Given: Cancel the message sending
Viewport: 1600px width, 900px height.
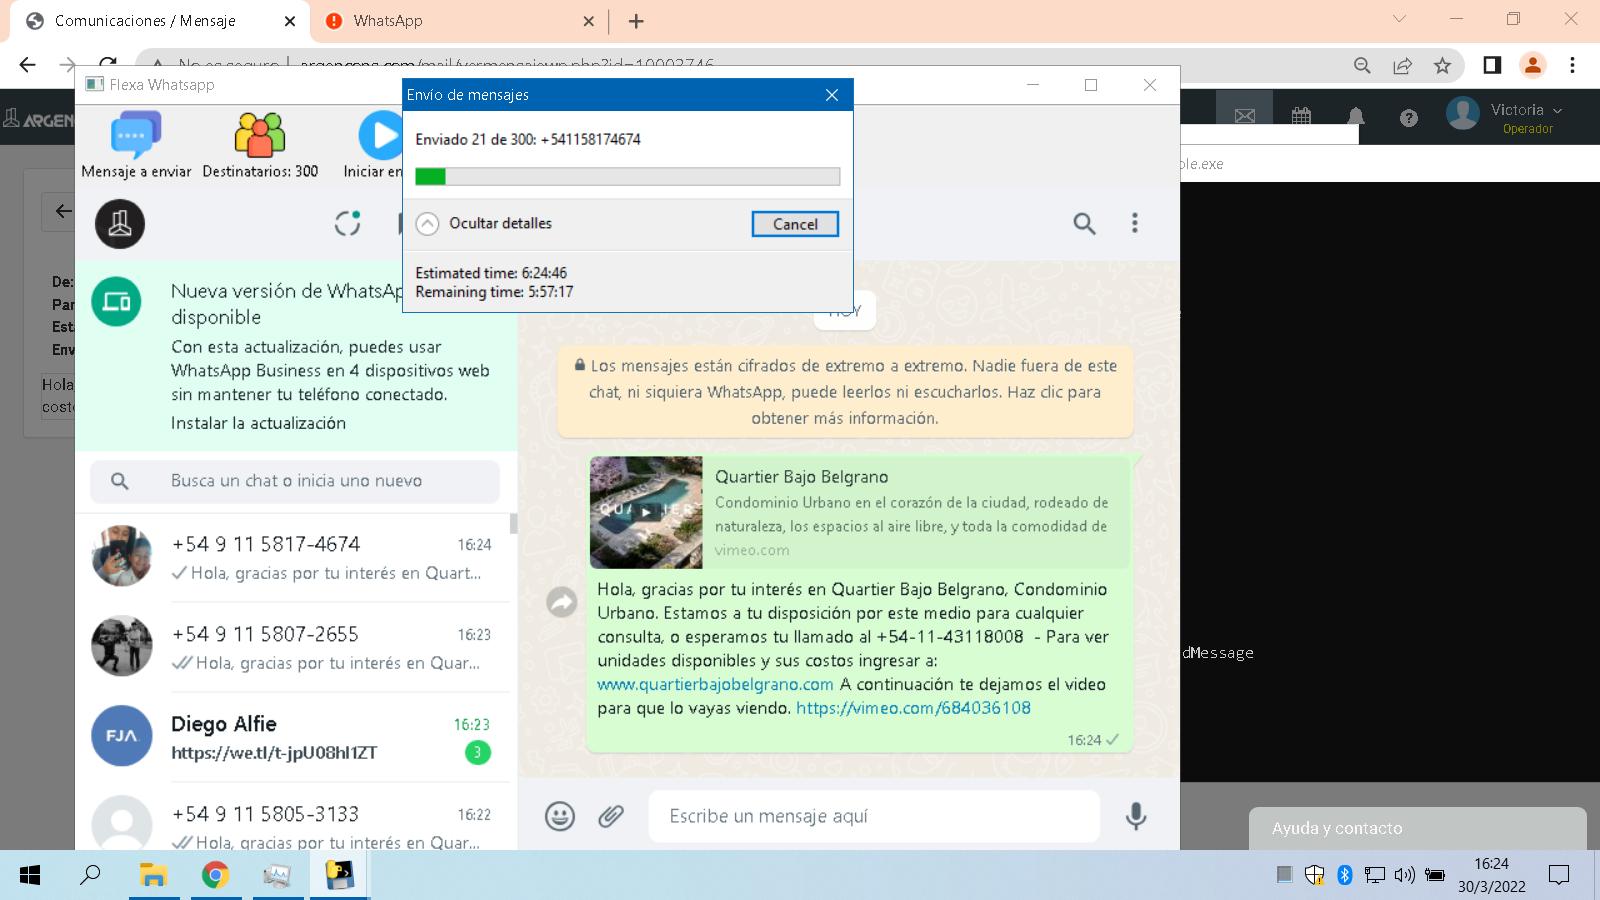Looking at the screenshot, I should point(795,224).
